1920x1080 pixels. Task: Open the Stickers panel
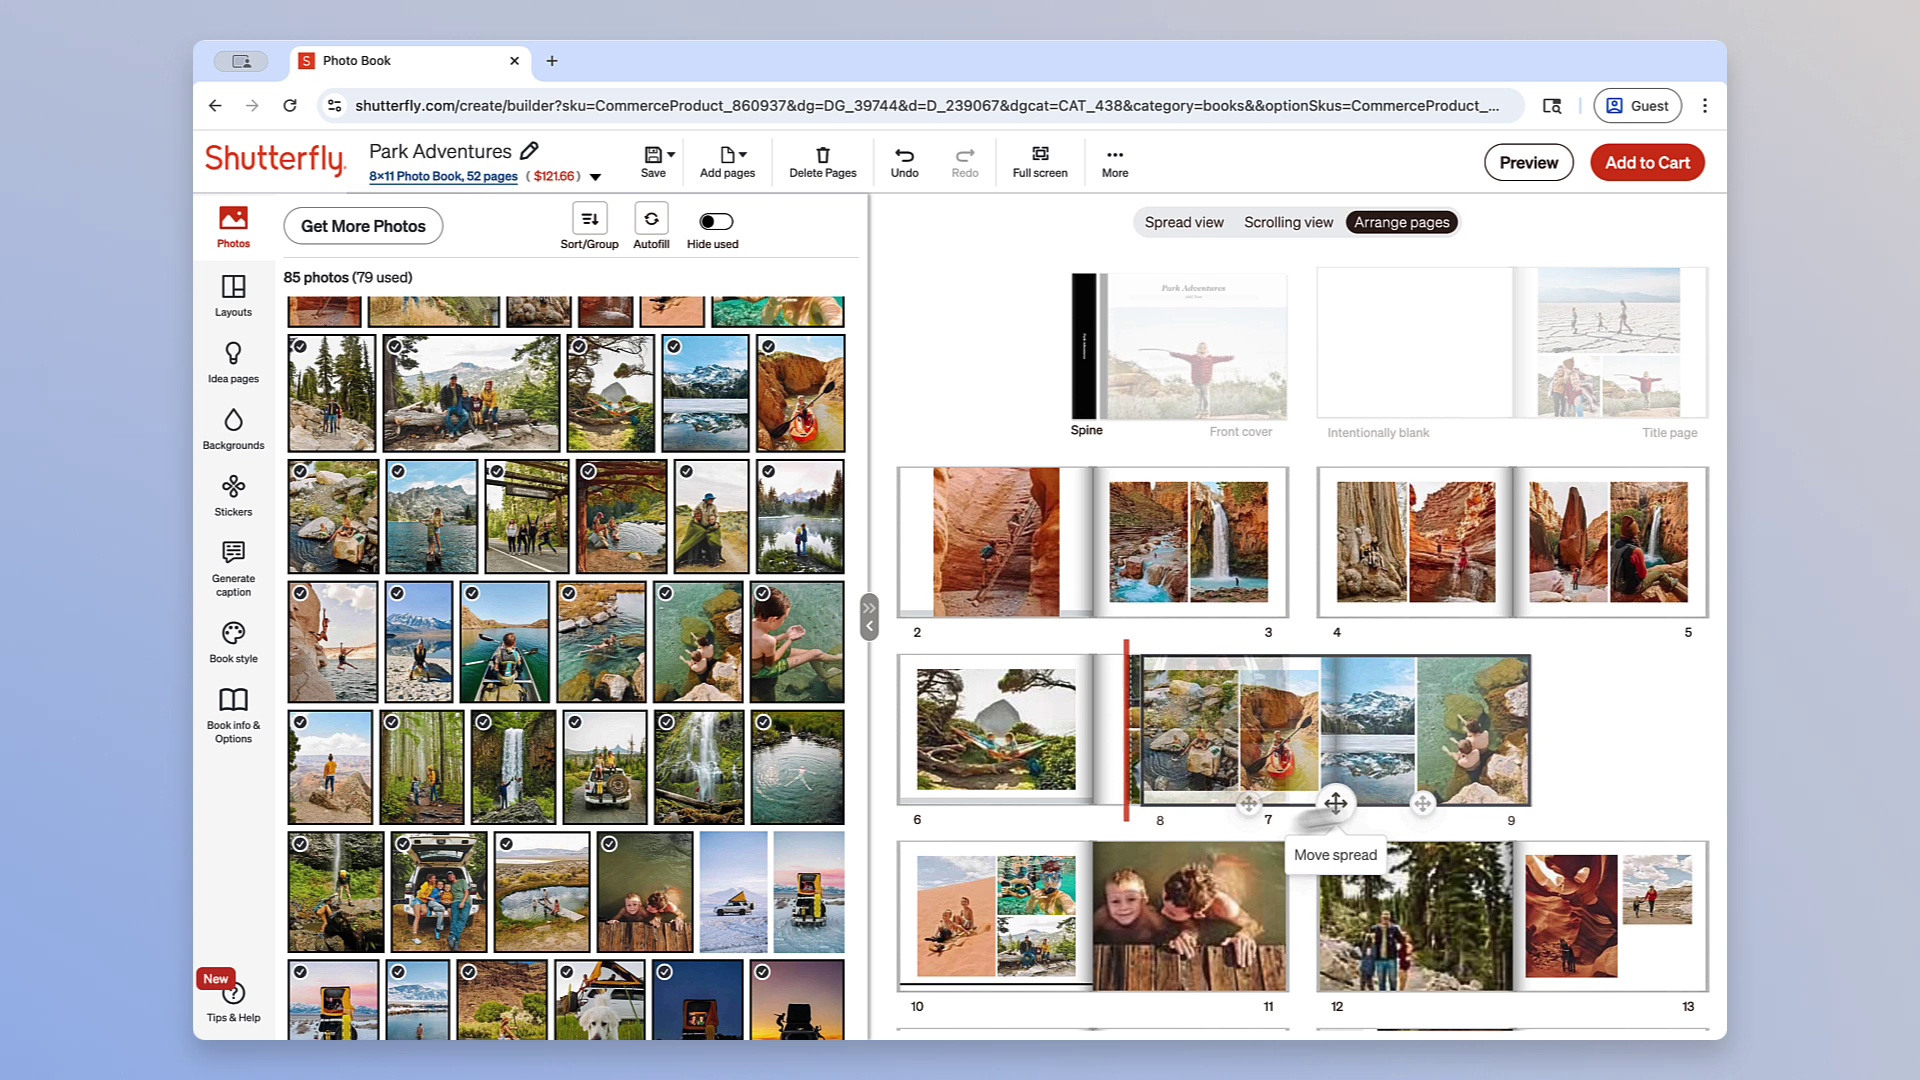pos(233,495)
